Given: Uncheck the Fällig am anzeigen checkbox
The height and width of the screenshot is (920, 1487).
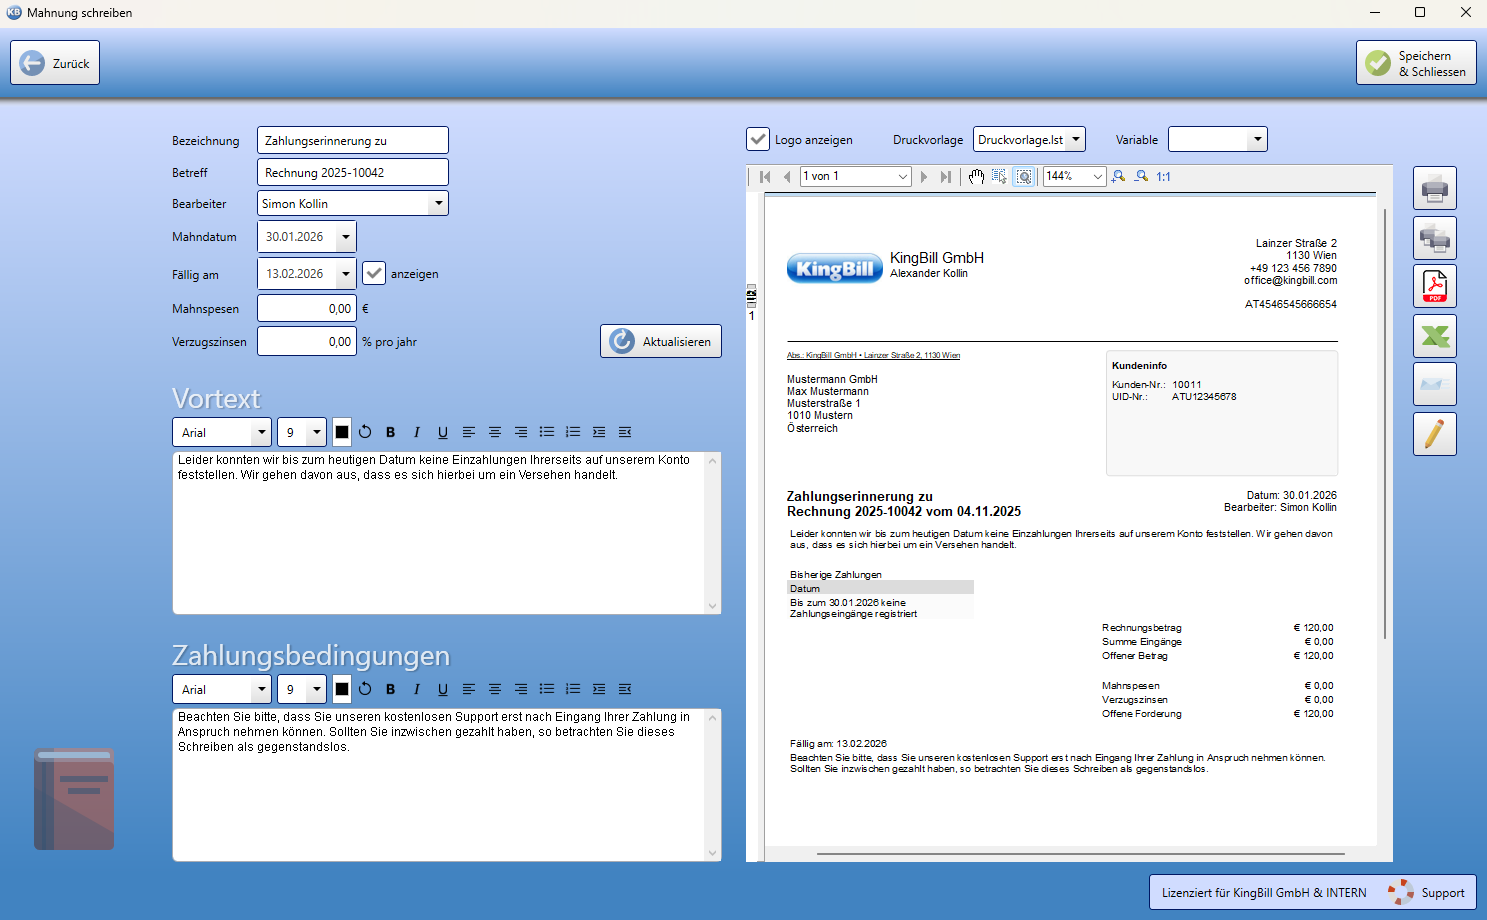Looking at the screenshot, I should click(x=374, y=273).
